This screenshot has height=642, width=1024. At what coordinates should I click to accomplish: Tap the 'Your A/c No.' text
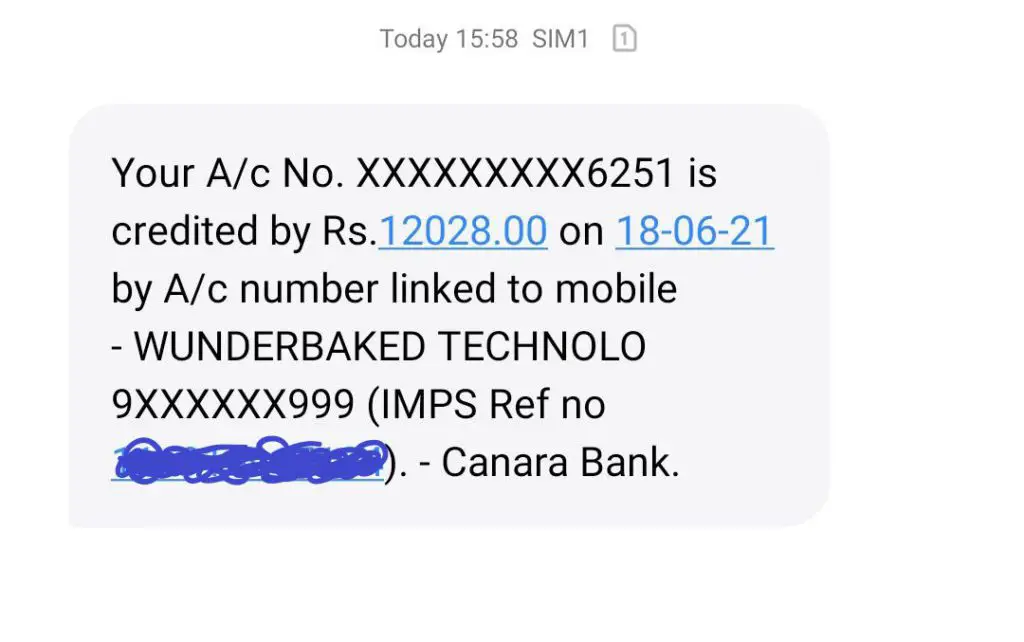(x=228, y=174)
